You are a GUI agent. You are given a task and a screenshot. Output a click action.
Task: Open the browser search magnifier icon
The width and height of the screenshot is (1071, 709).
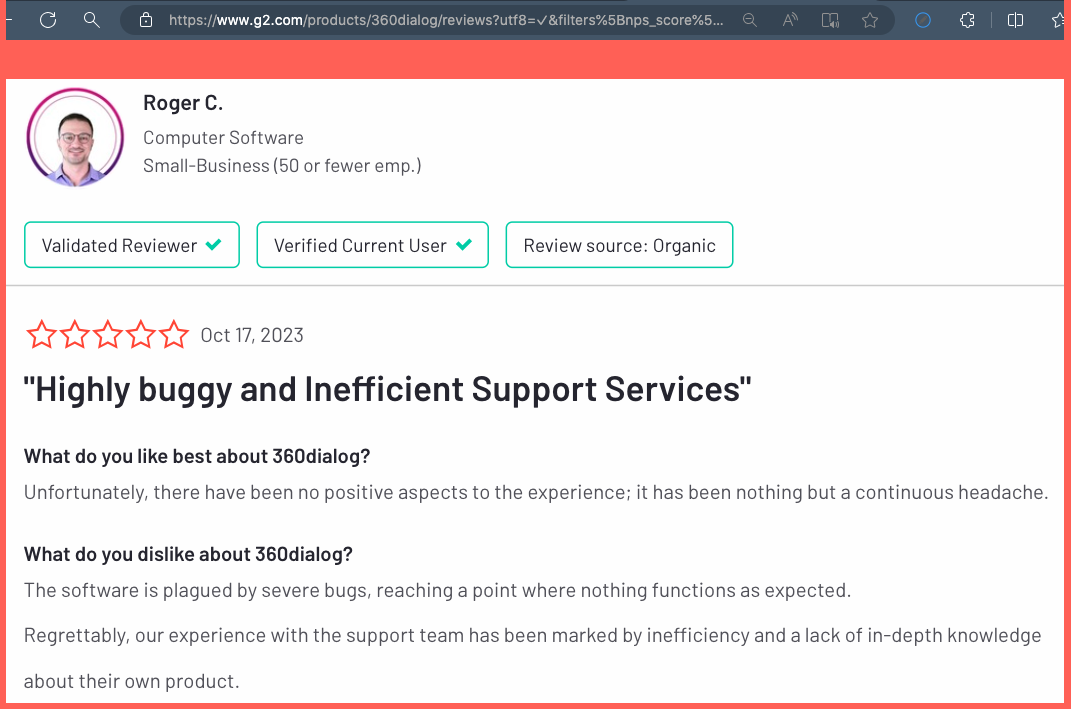(x=92, y=20)
